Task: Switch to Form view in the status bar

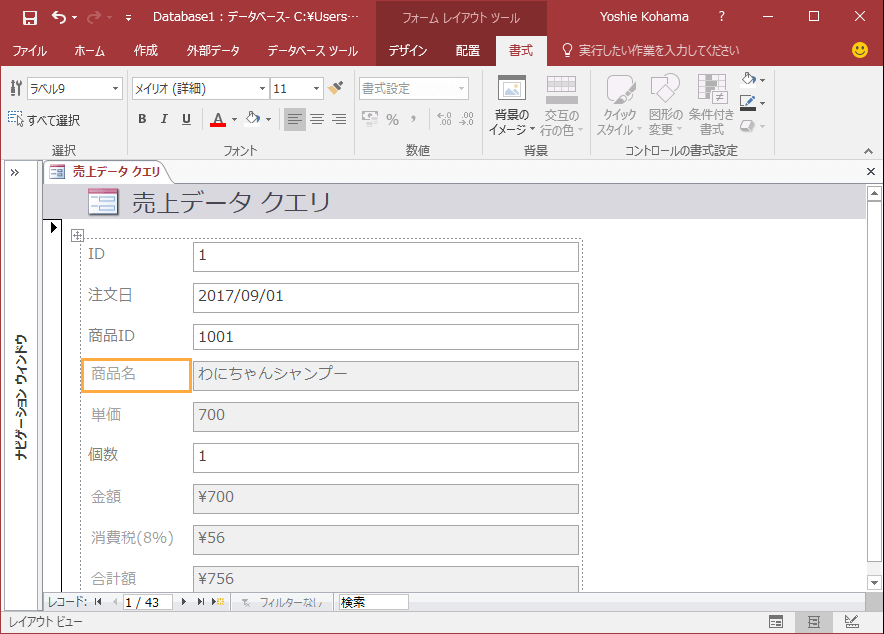Action: (x=777, y=622)
